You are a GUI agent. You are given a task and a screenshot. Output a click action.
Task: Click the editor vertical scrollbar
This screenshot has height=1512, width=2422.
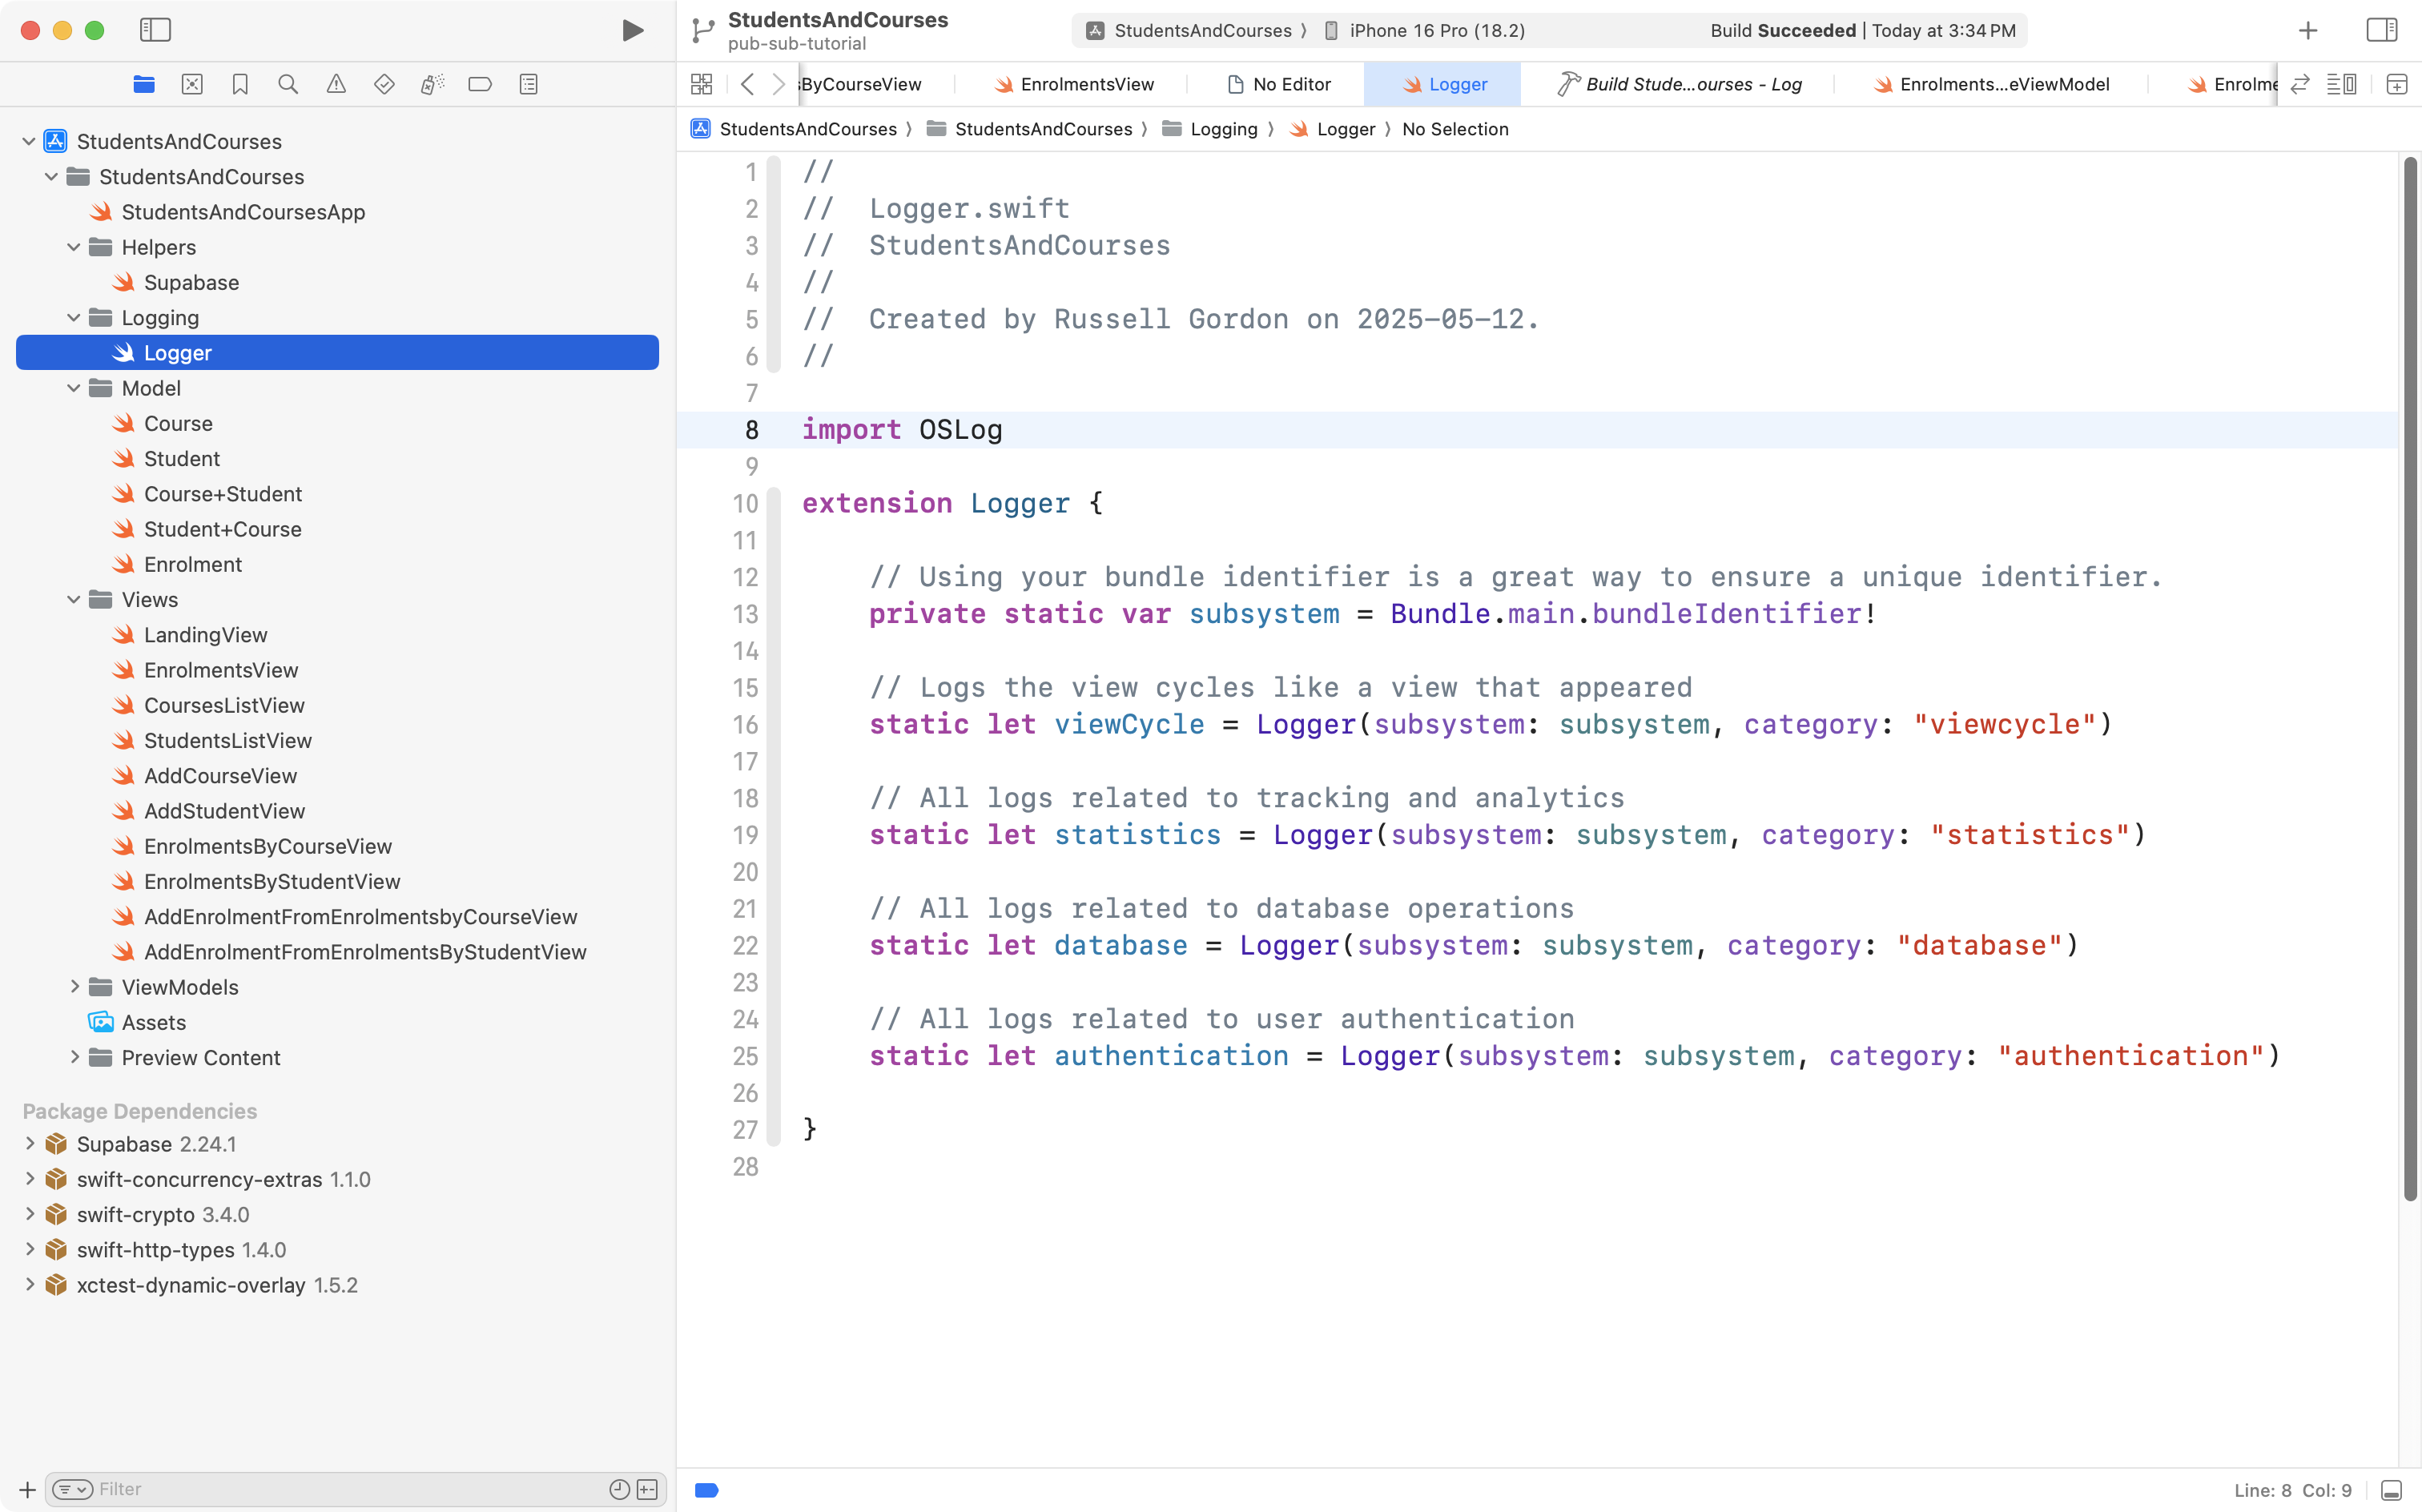click(x=2410, y=680)
